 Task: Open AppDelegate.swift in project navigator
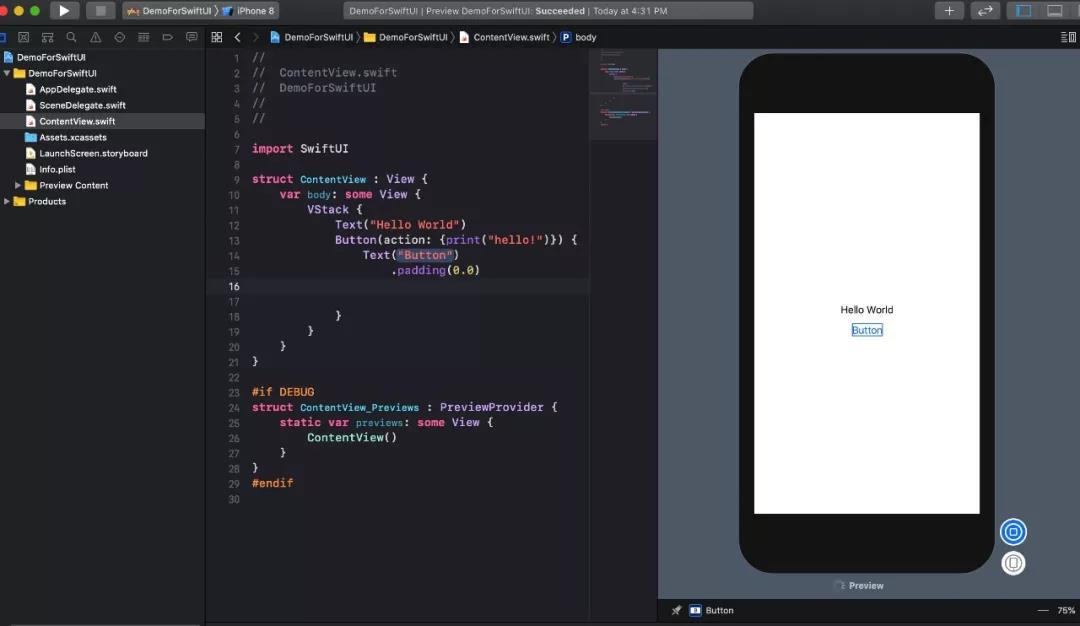[77, 89]
